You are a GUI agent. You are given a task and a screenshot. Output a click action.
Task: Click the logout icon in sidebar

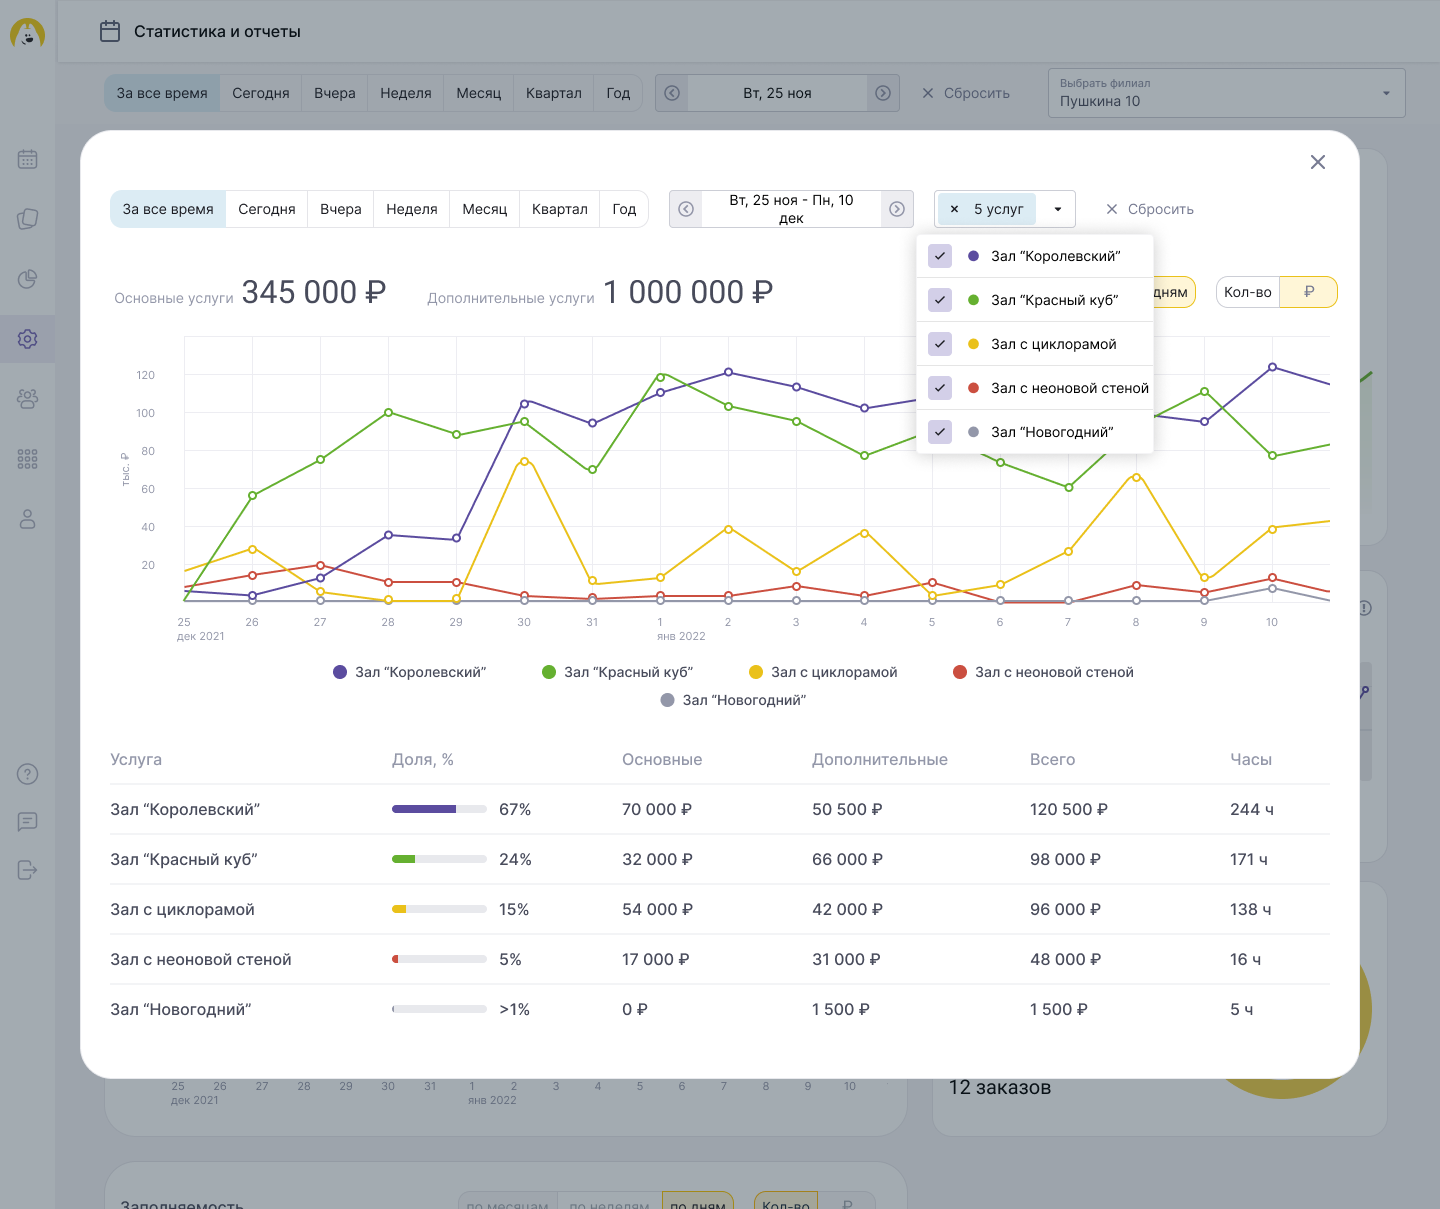click(x=28, y=870)
